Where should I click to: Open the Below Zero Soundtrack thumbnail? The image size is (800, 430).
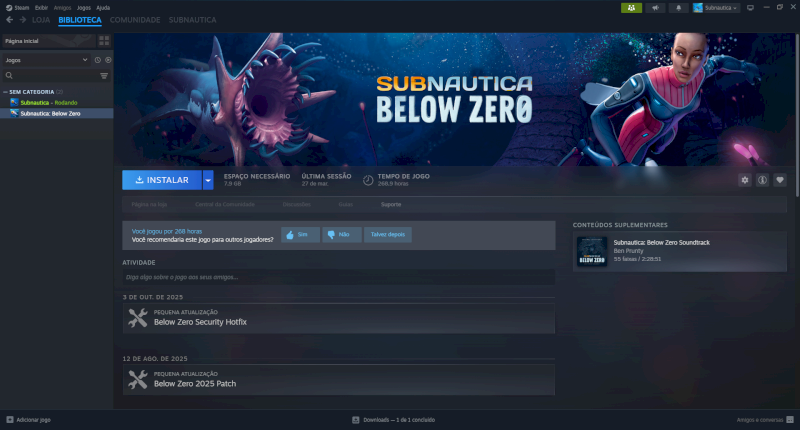592,251
